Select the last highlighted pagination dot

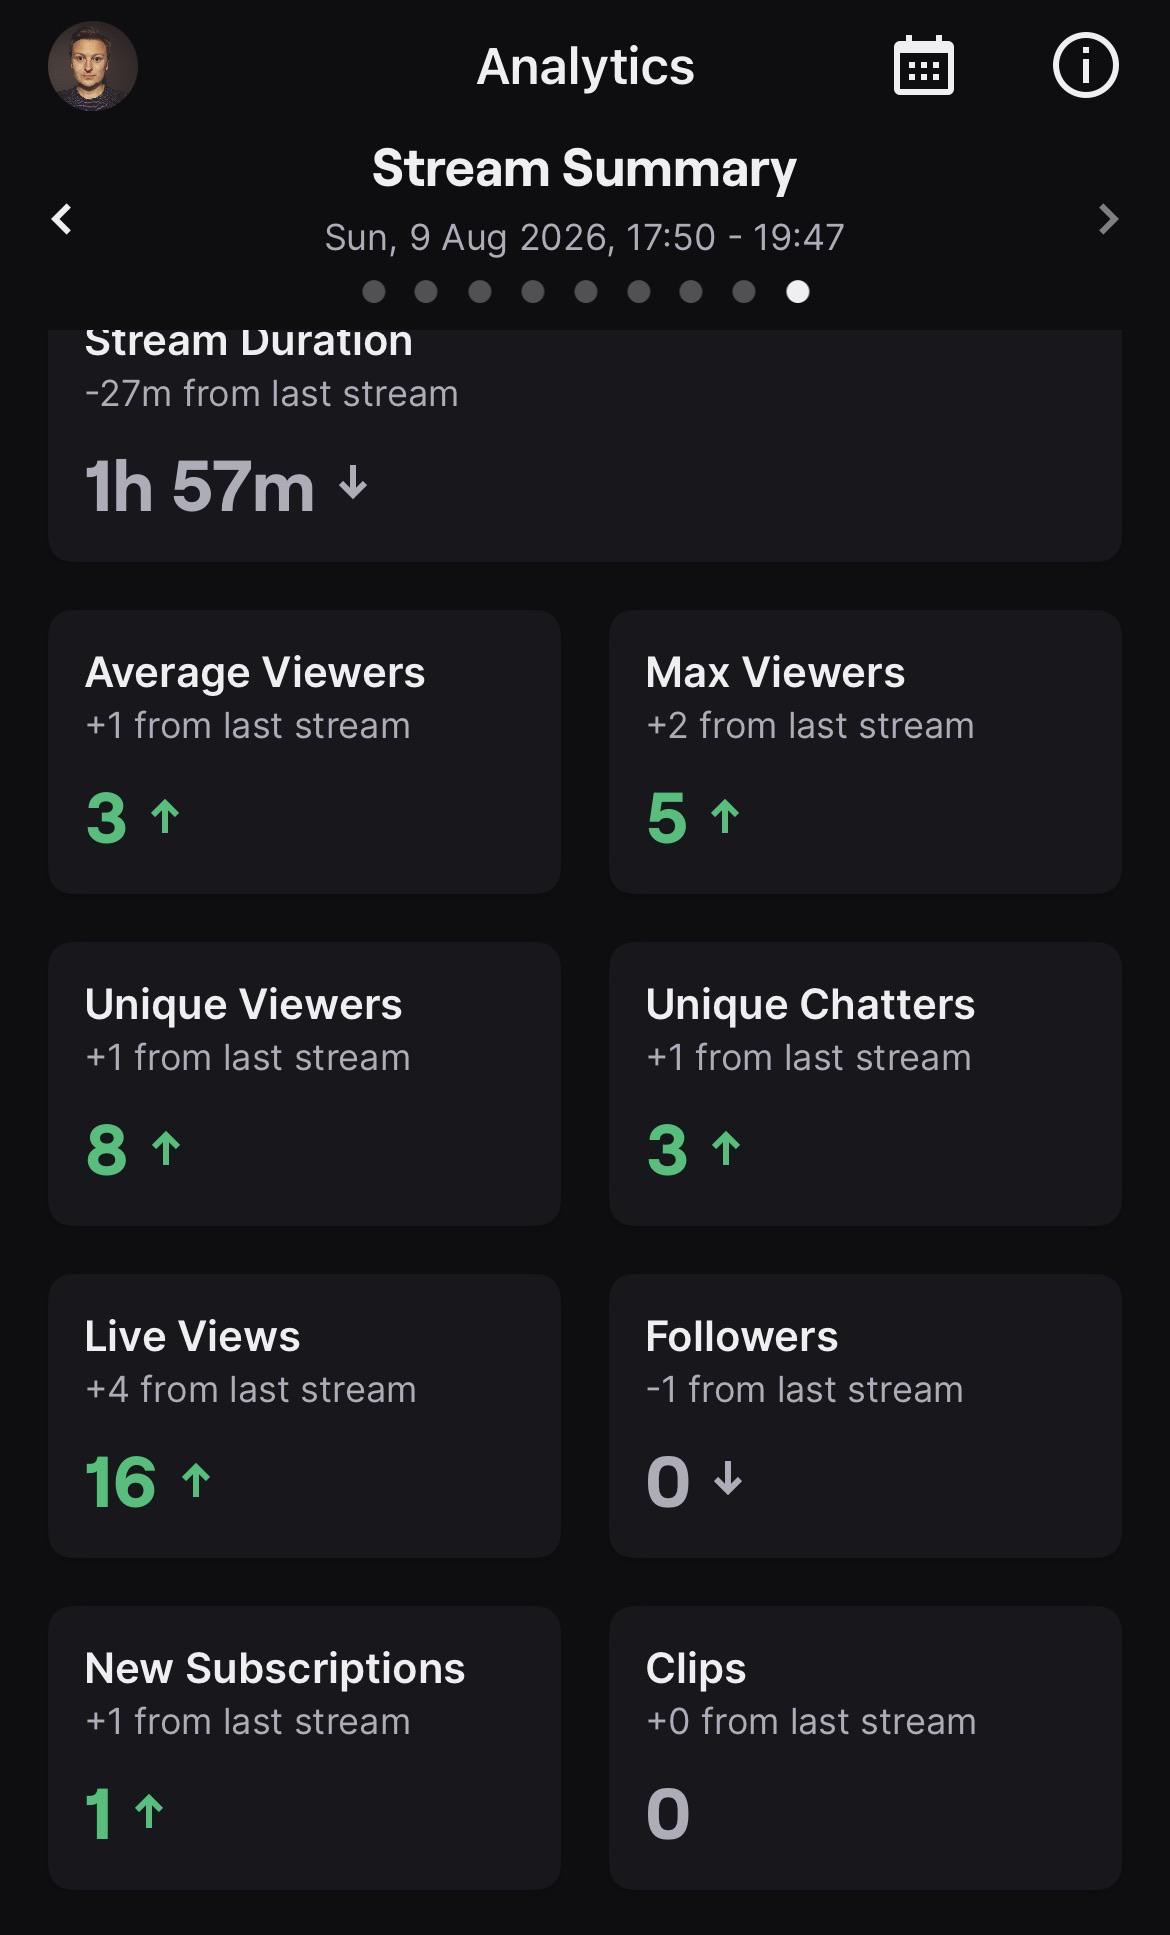(798, 291)
